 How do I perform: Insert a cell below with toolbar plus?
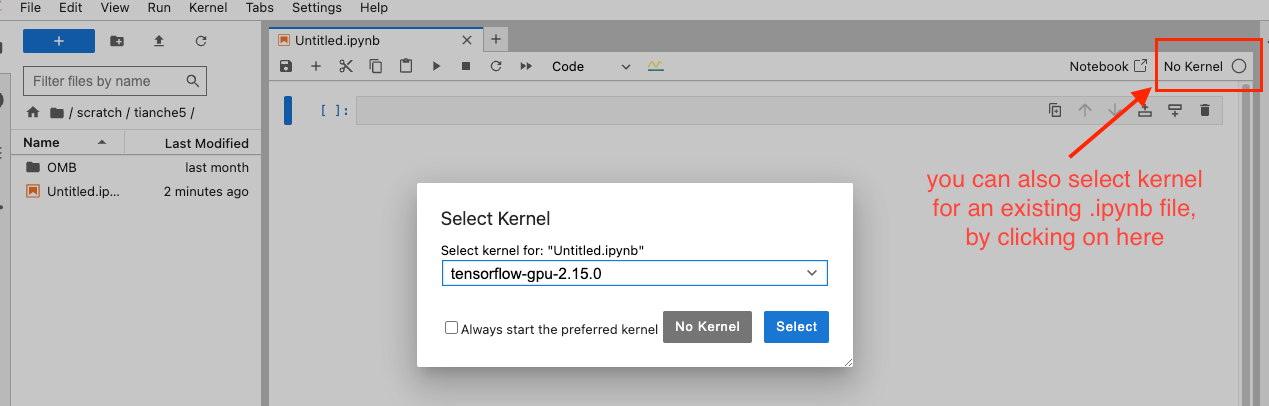316,66
